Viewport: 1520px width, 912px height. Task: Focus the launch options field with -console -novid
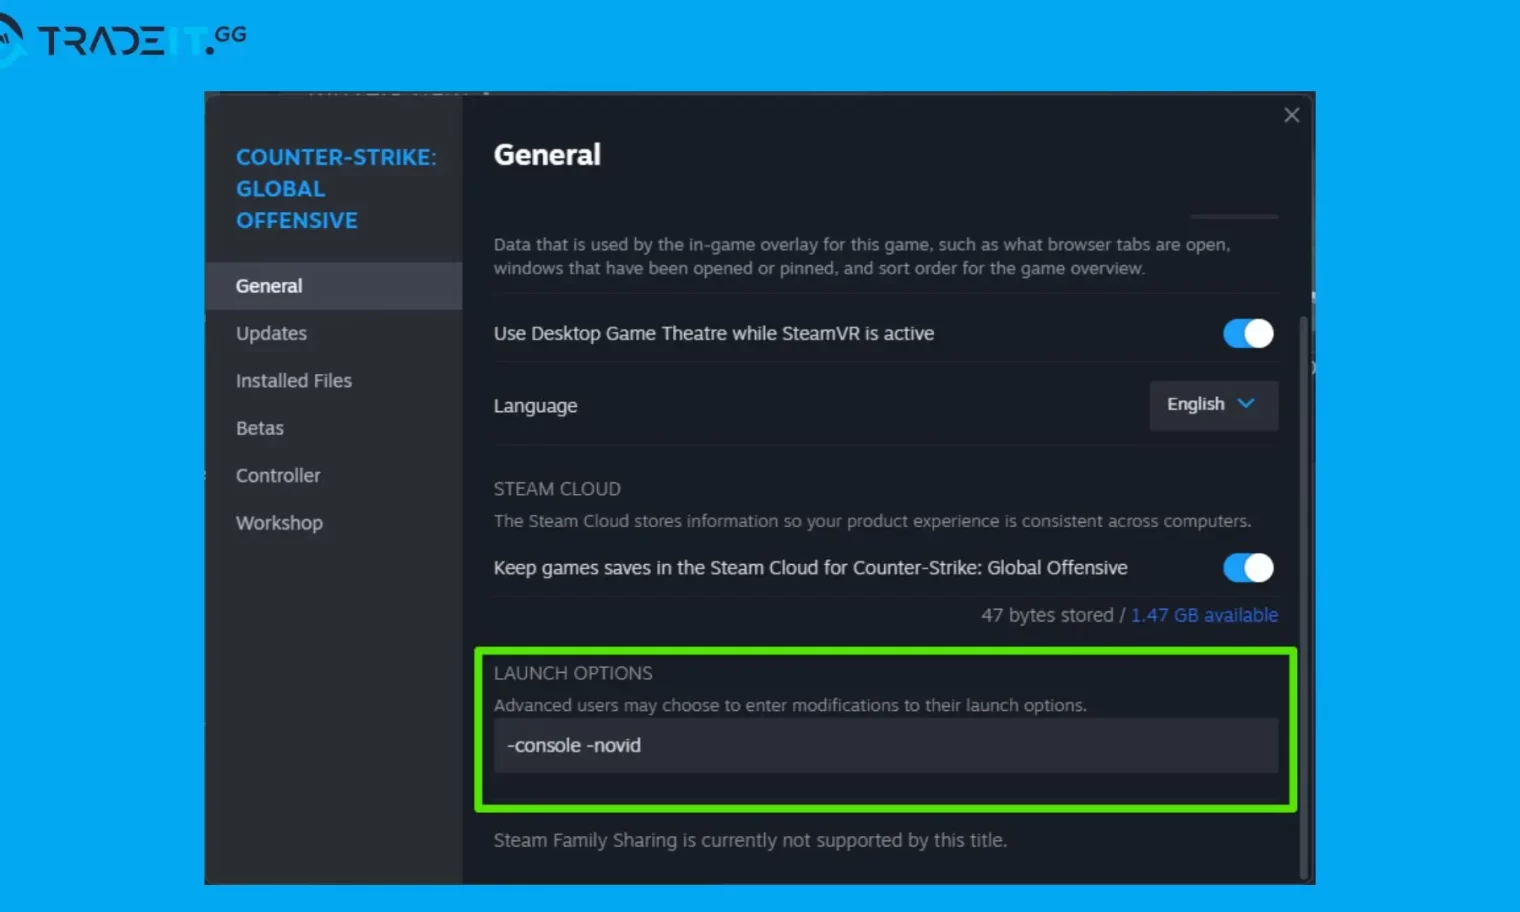click(x=885, y=745)
